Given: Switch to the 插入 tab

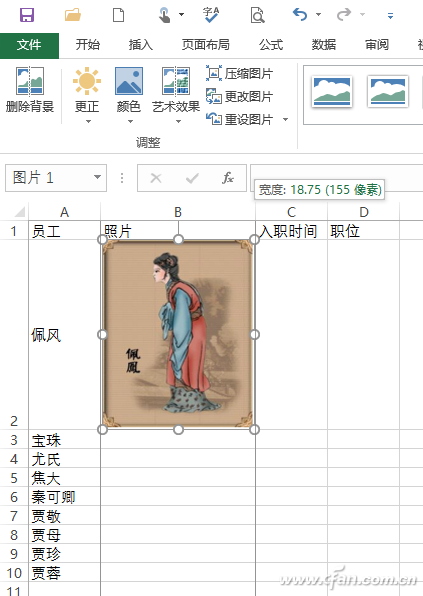Looking at the screenshot, I should click(x=141, y=45).
